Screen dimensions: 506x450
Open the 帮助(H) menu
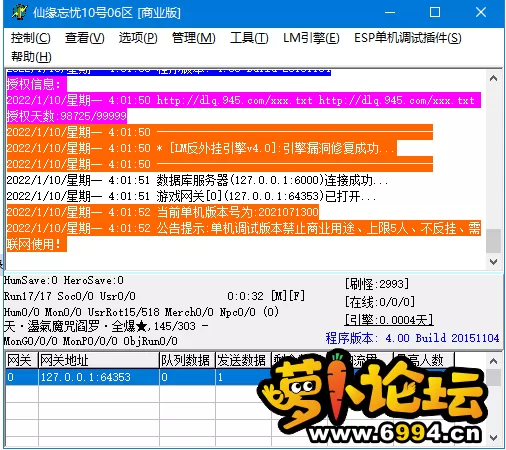click(x=31, y=57)
